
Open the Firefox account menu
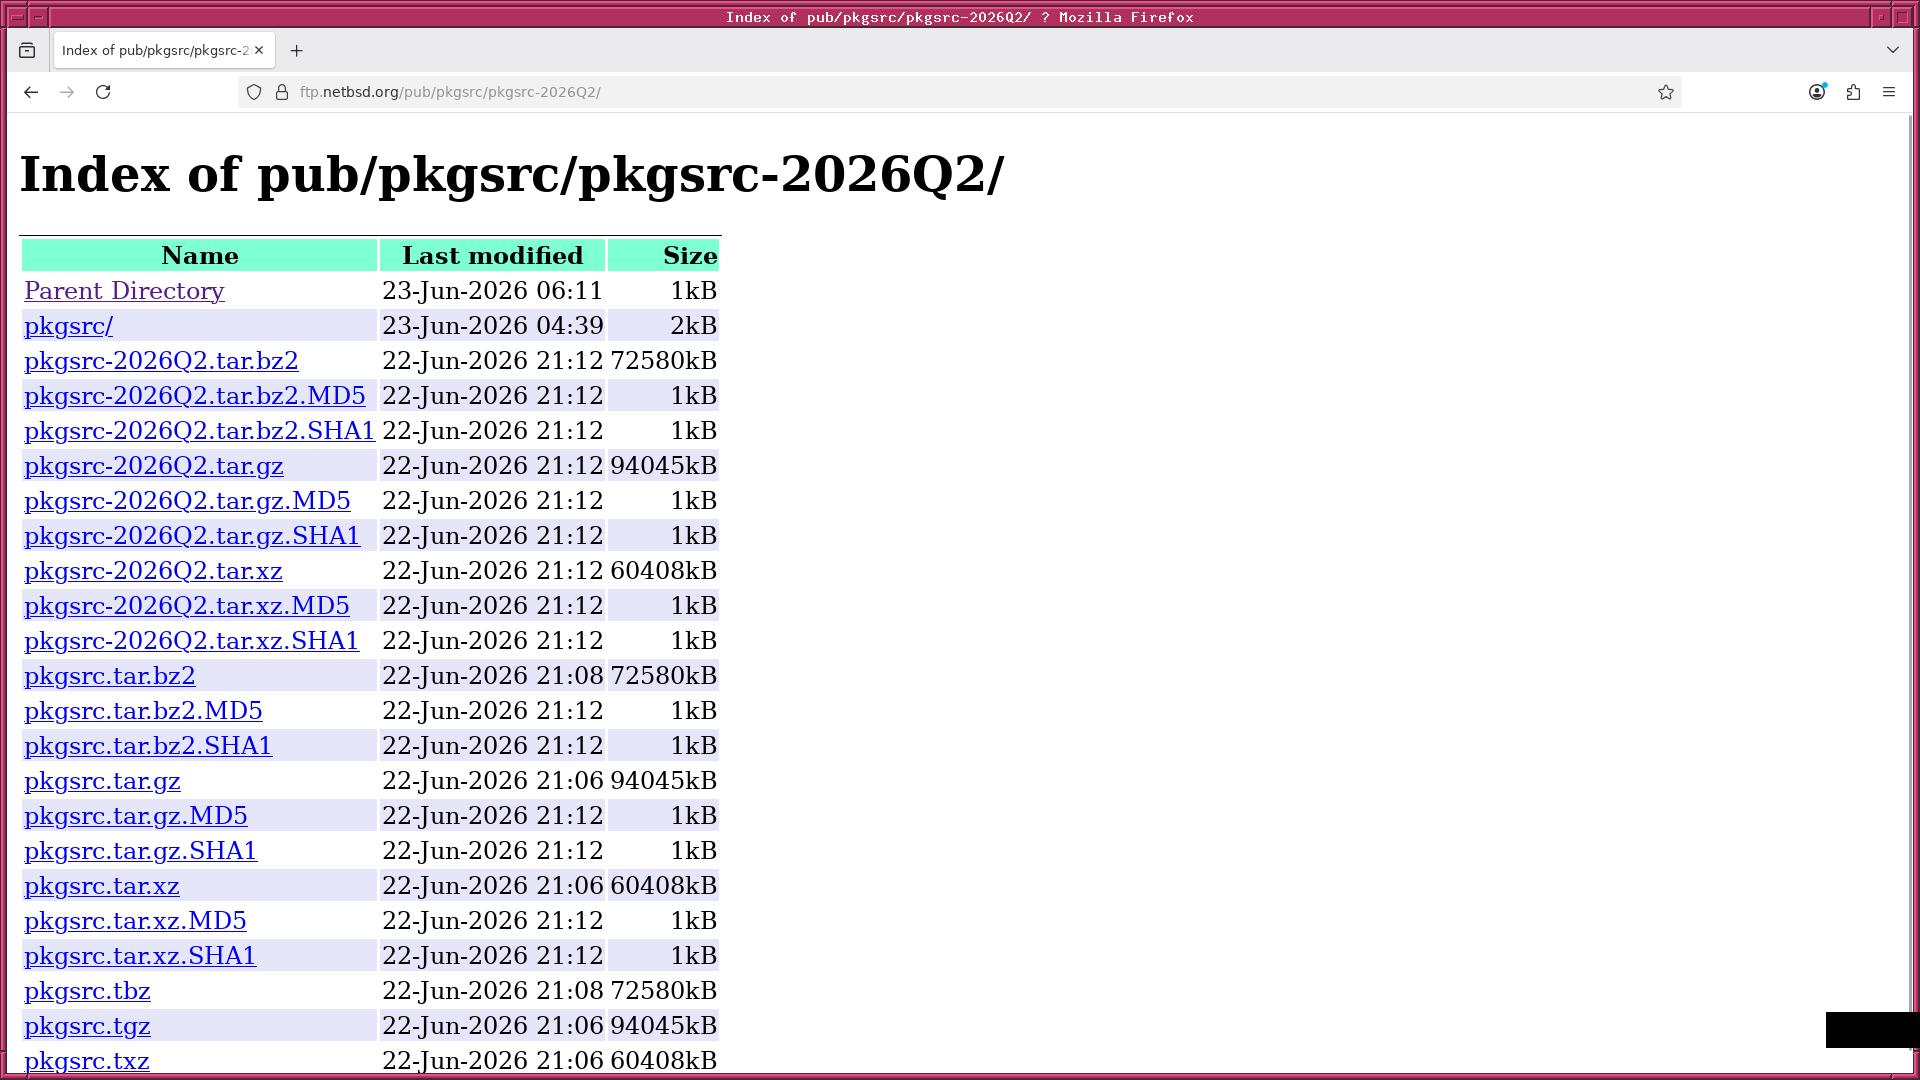[1817, 92]
